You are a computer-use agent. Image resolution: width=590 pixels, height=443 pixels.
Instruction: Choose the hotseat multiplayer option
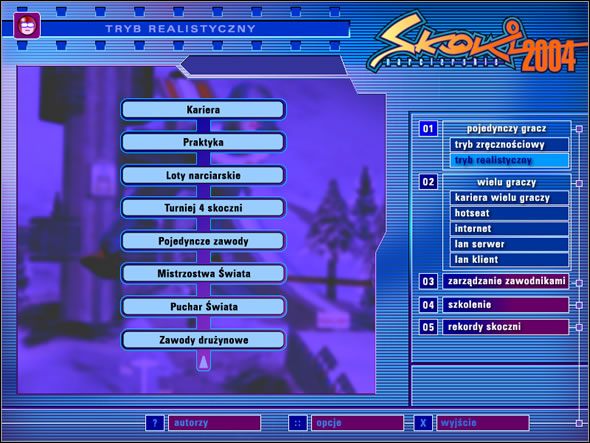pyautogui.click(x=509, y=213)
